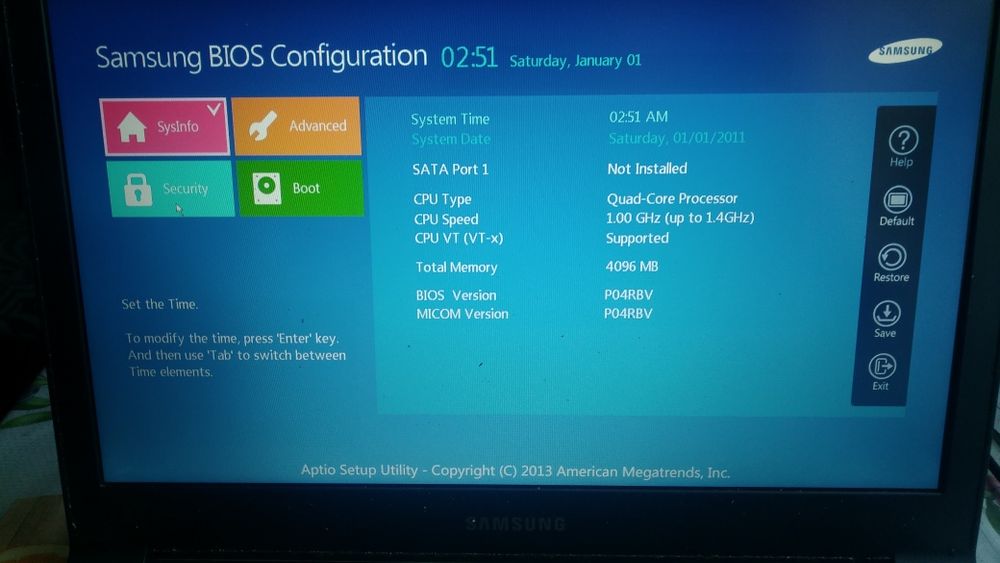Click the BIOS Version value P04RBV
1000x563 pixels.
(x=628, y=295)
